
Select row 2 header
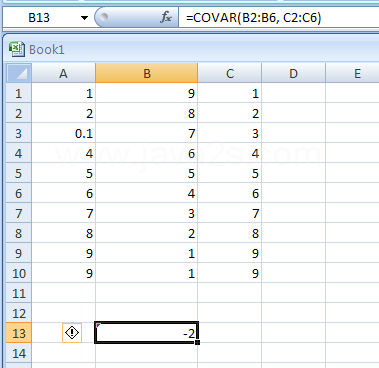19,113
